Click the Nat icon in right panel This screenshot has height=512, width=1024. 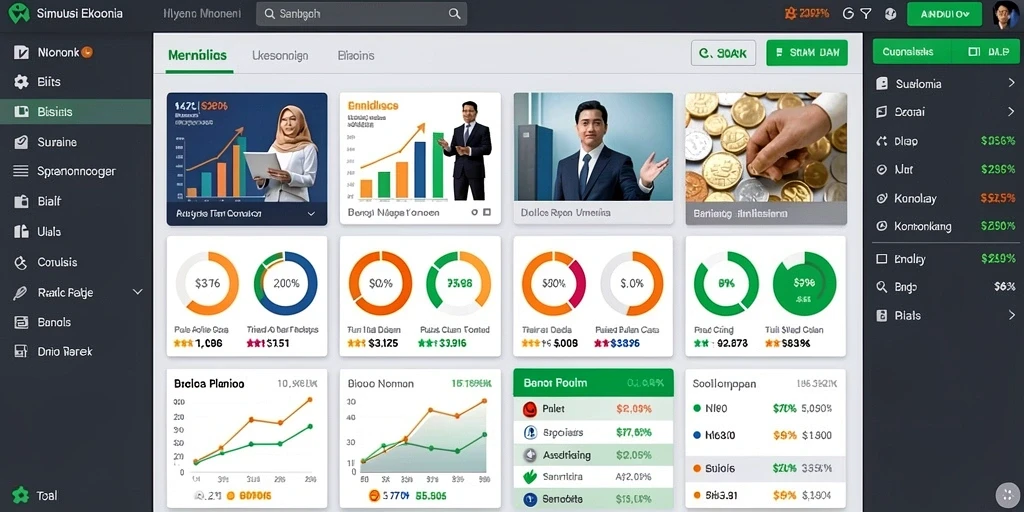point(882,169)
